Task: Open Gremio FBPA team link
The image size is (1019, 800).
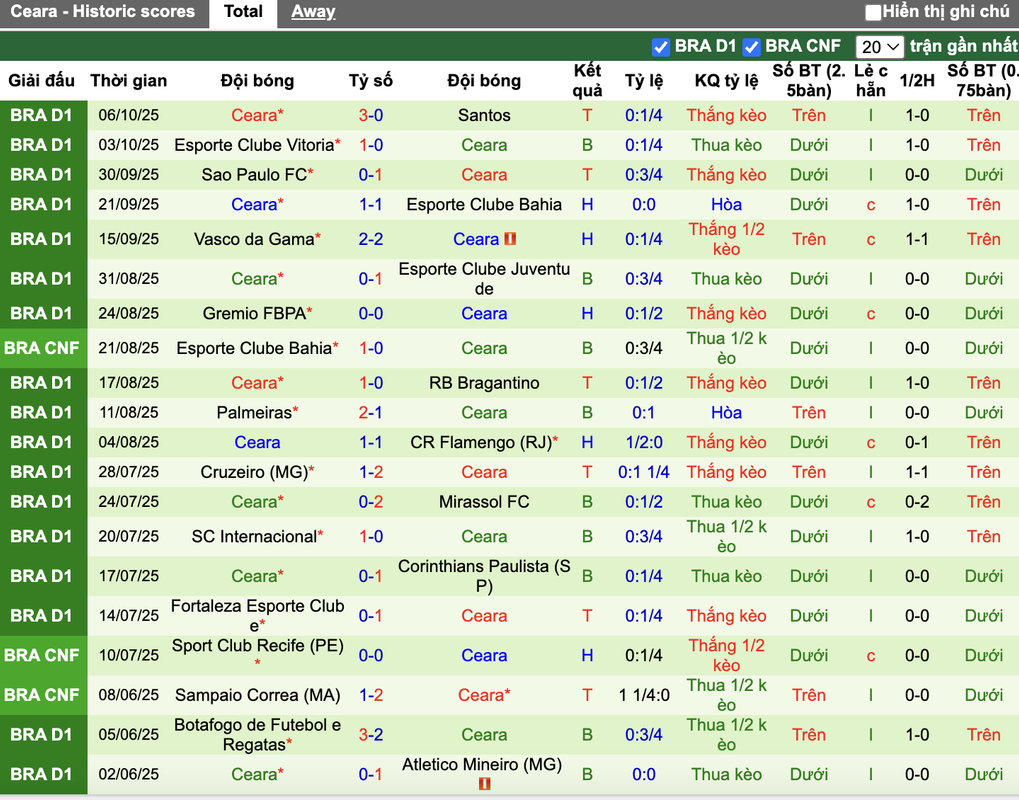Action: pos(254,313)
